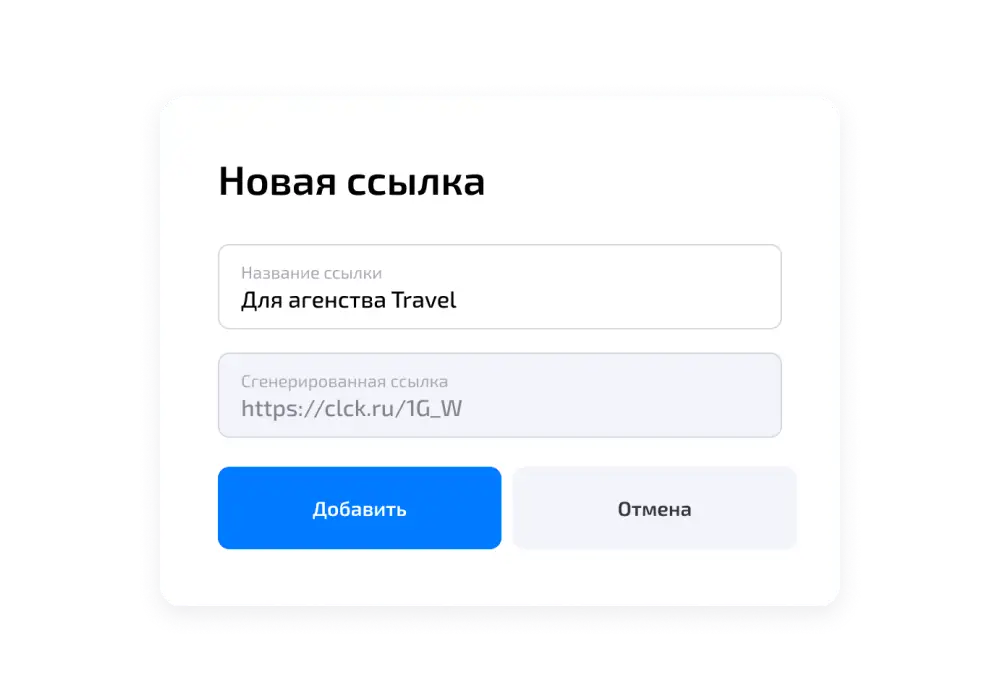Click the Название ссылки field label
The width and height of the screenshot is (1000, 700).
[311, 273]
